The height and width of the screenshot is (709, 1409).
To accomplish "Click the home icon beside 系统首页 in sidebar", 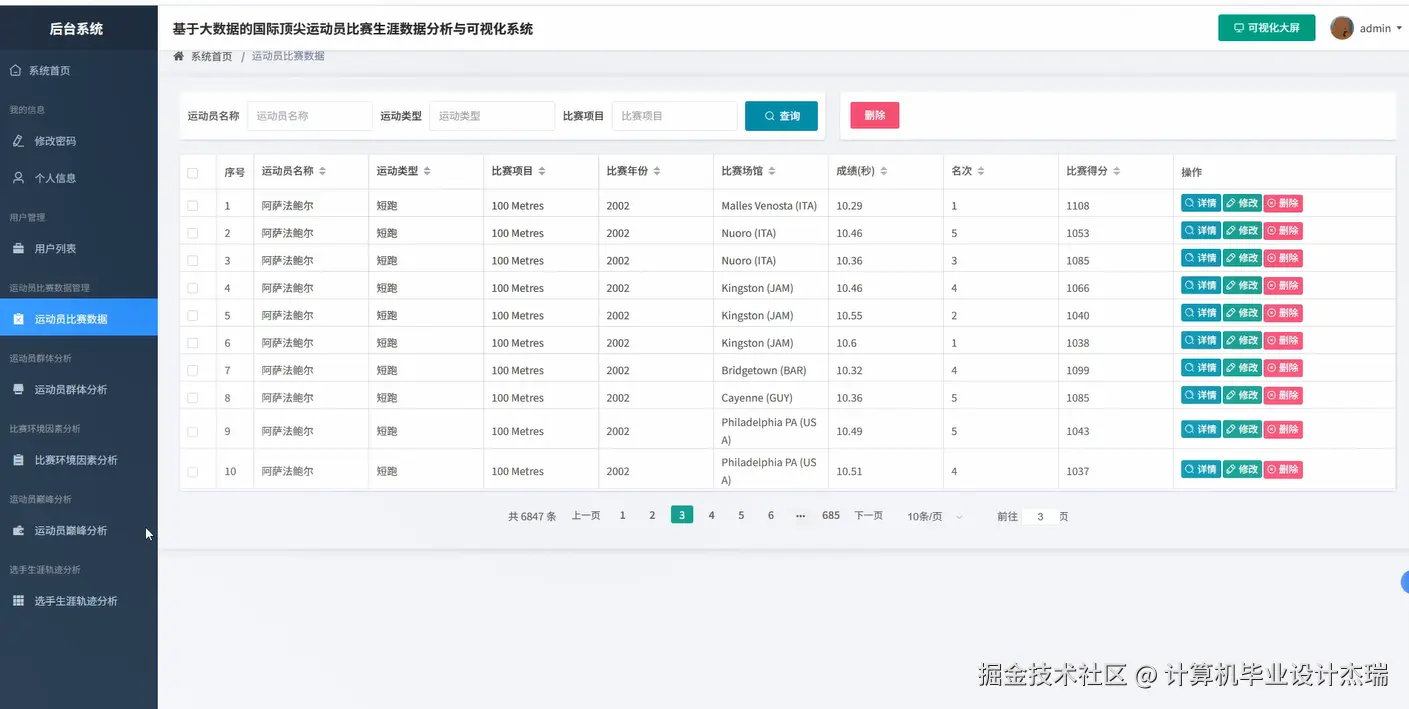I will point(15,71).
